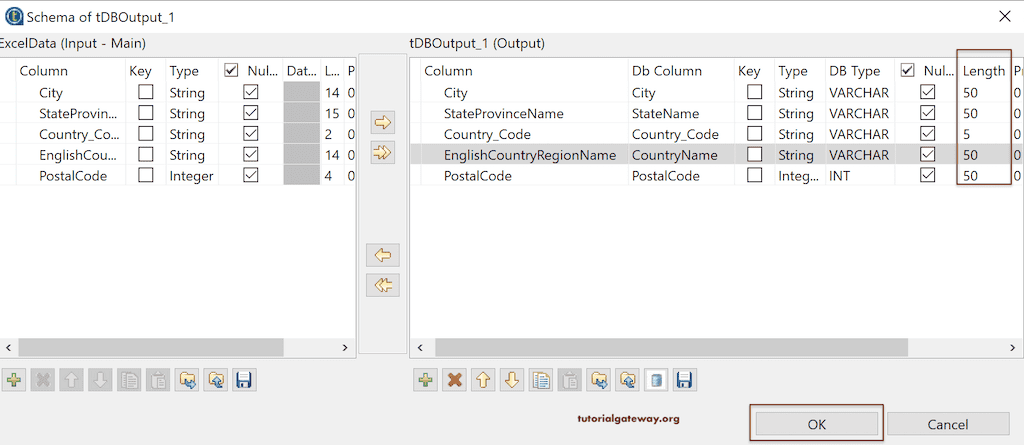Click the database cylinder icon in output toolbar

click(x=656, y=380)
